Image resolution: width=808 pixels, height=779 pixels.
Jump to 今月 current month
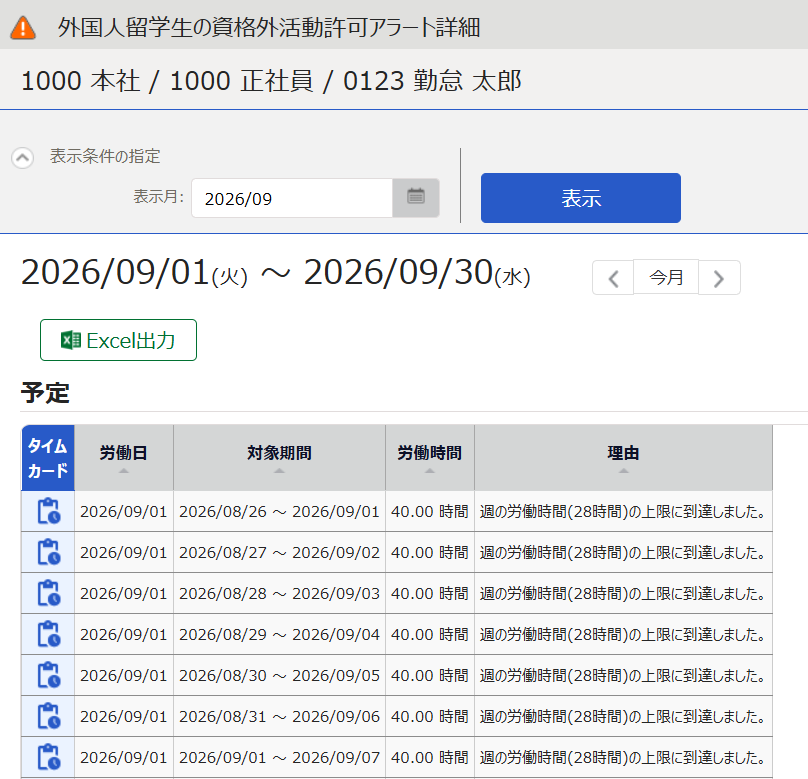pos(666,278)
